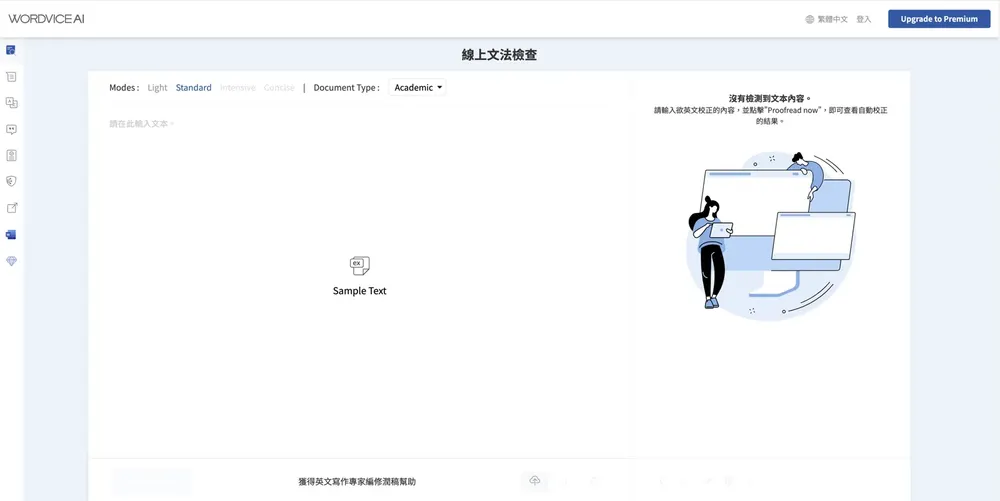This screenshot has height=501, width=1000.
Task: Click the 線上文法檢查 page title
Action: coord(499,55)
